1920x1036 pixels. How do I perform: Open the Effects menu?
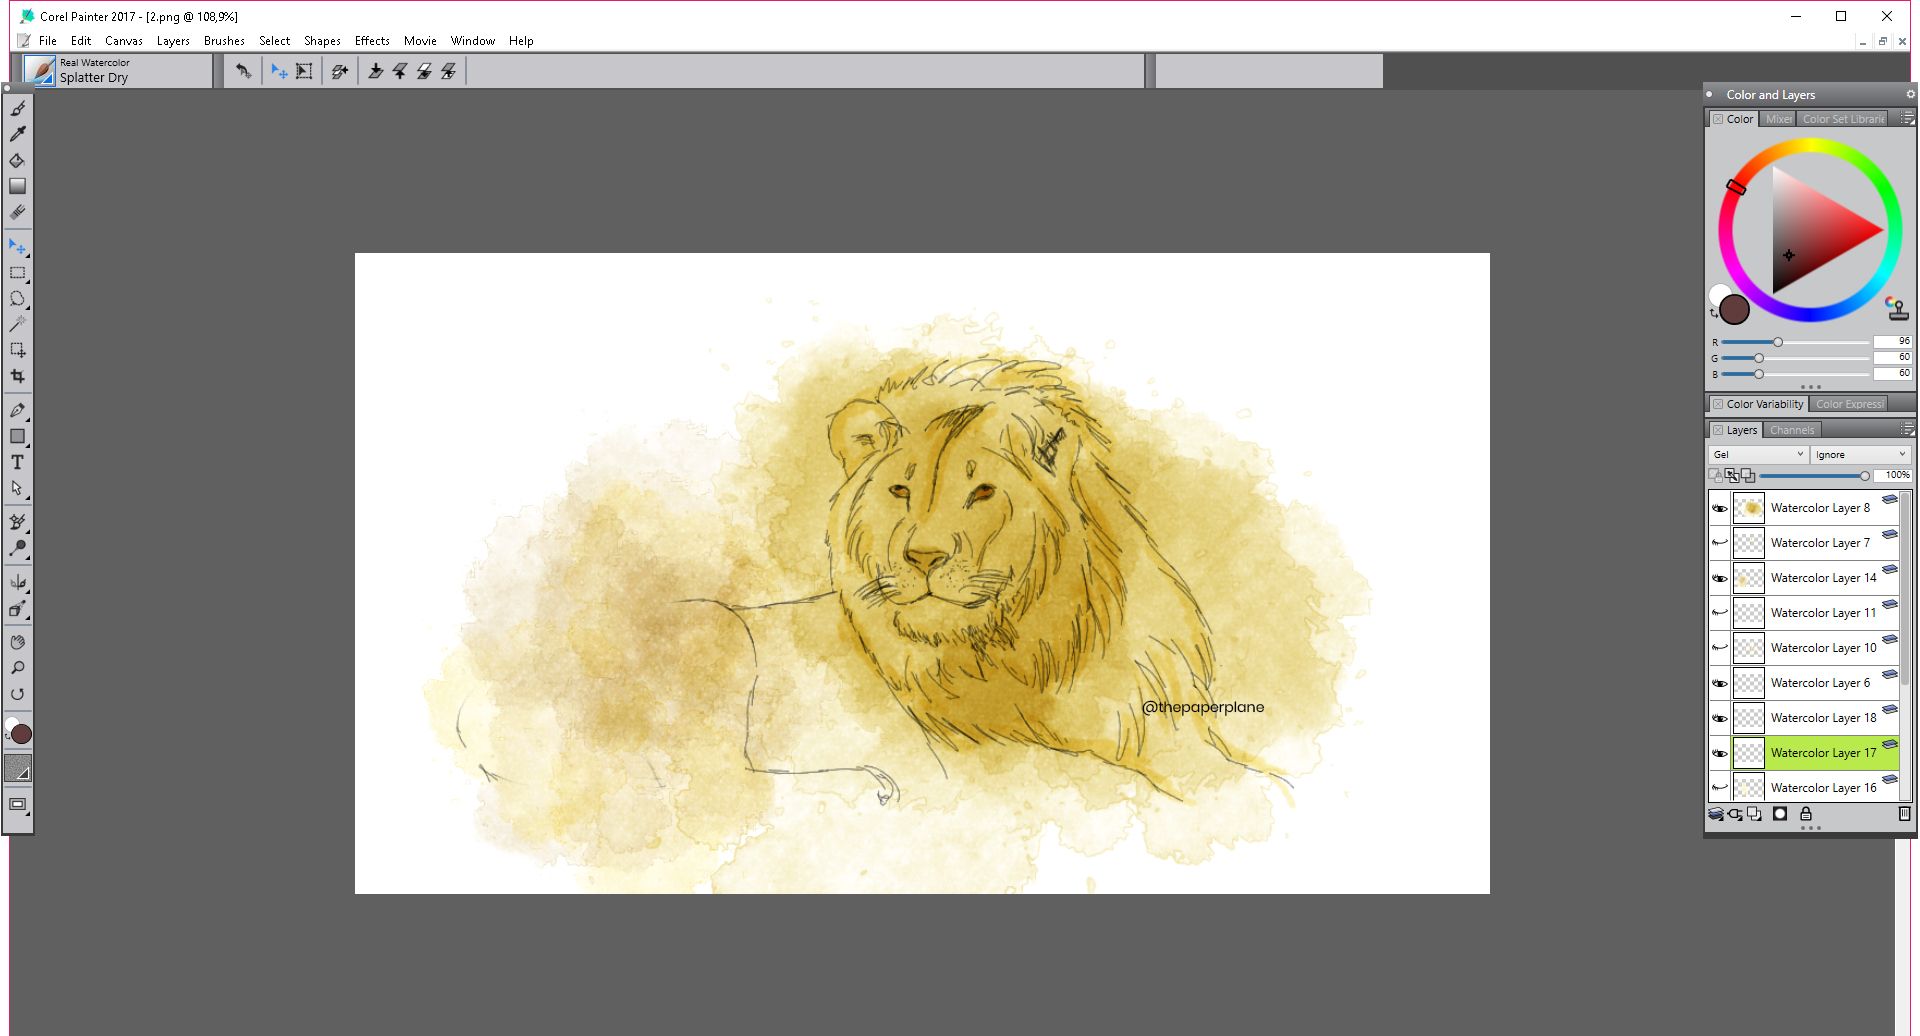click(372, 41)
